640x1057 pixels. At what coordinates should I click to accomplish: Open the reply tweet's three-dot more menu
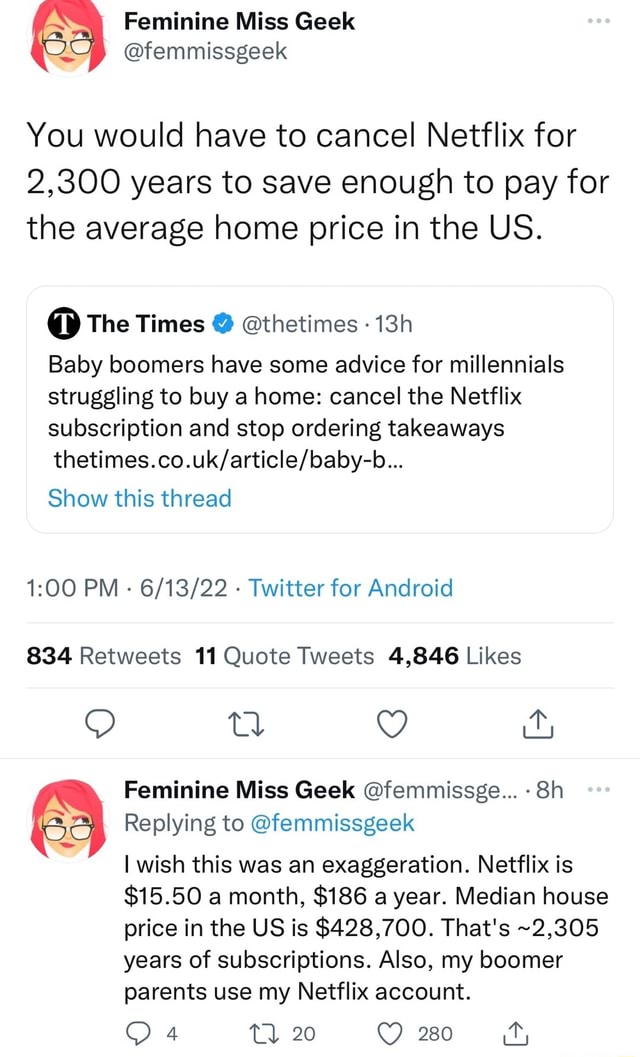click(601, 788)
